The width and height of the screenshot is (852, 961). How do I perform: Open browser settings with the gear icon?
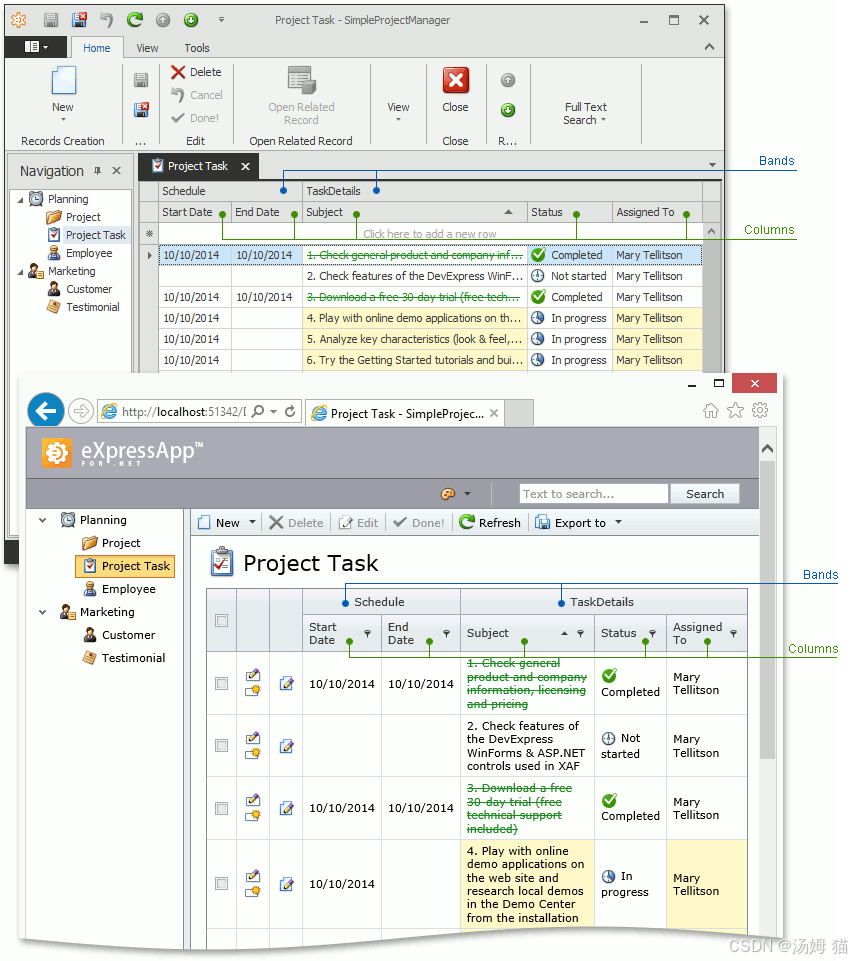click(760, 410)
